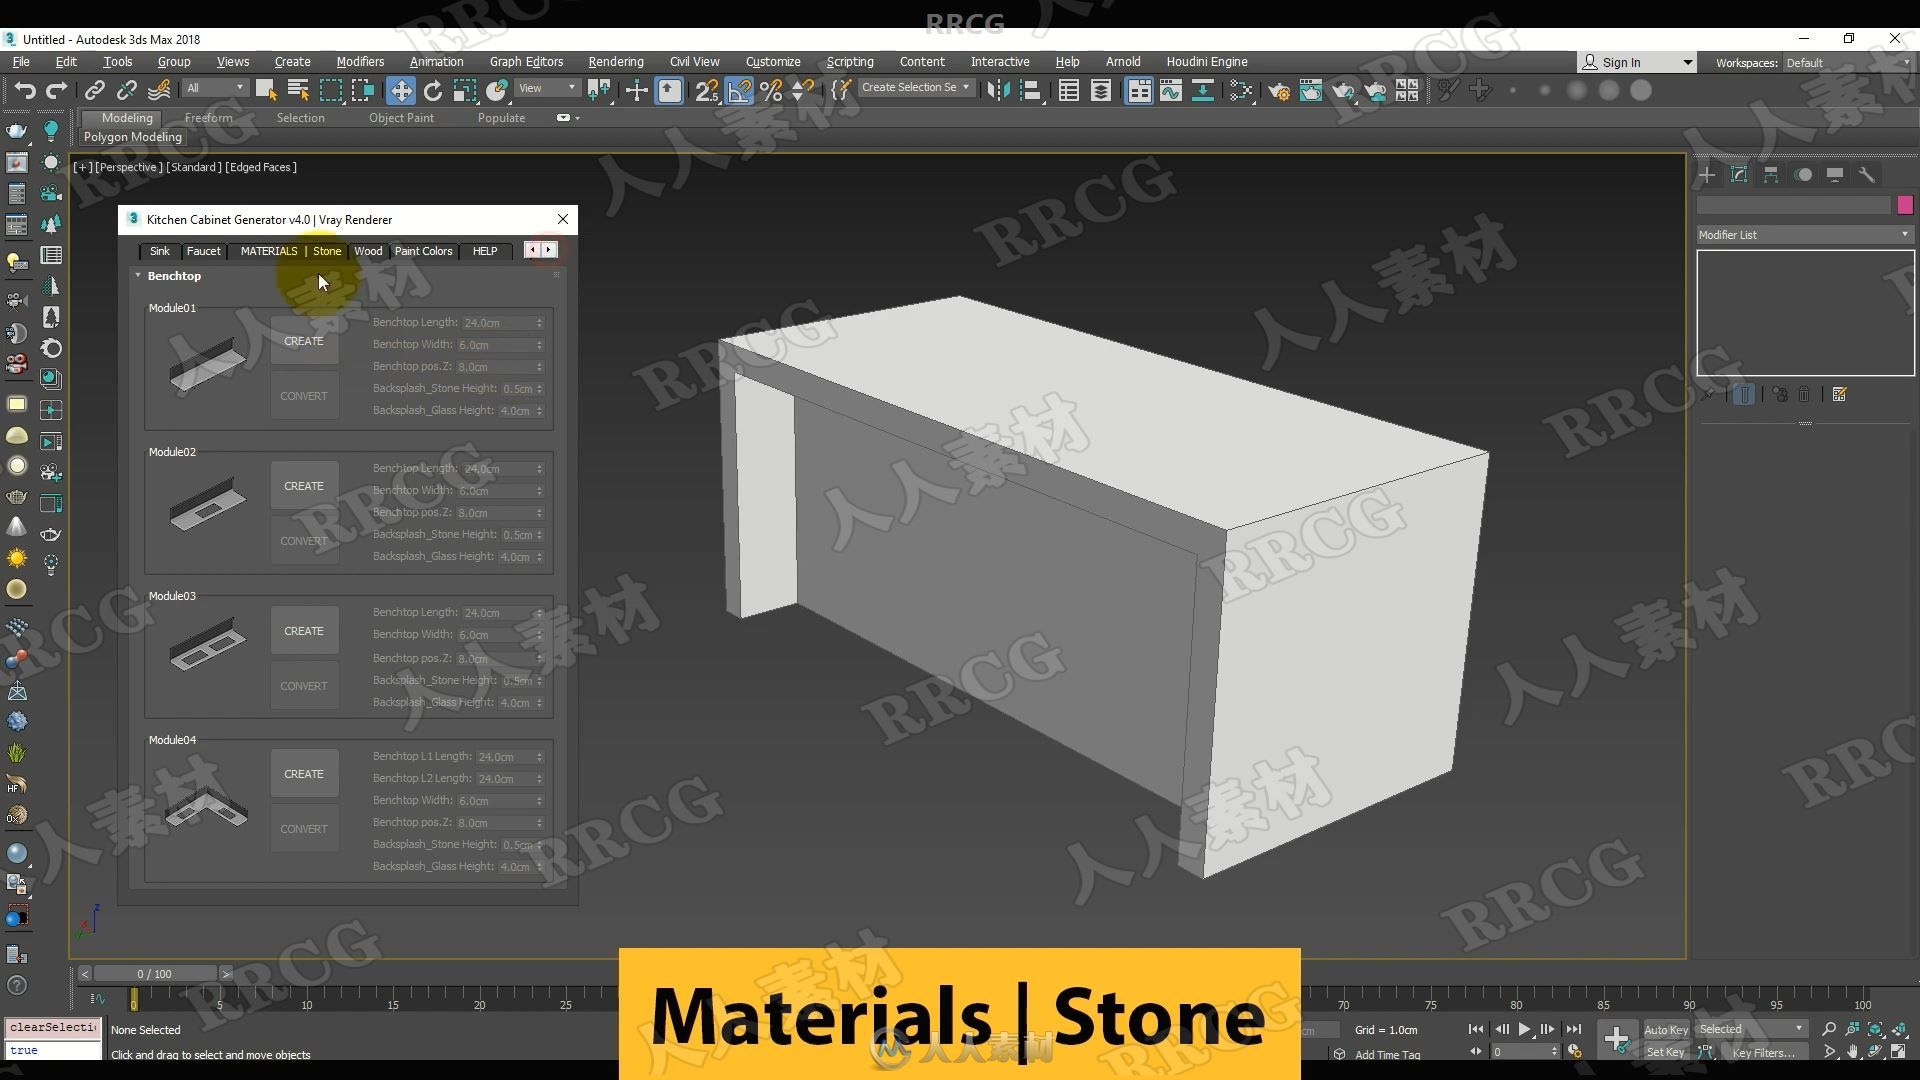Expand the ribbon options arrow after Populate
The image size is (1920, 1080).
(x=577, y=118)
